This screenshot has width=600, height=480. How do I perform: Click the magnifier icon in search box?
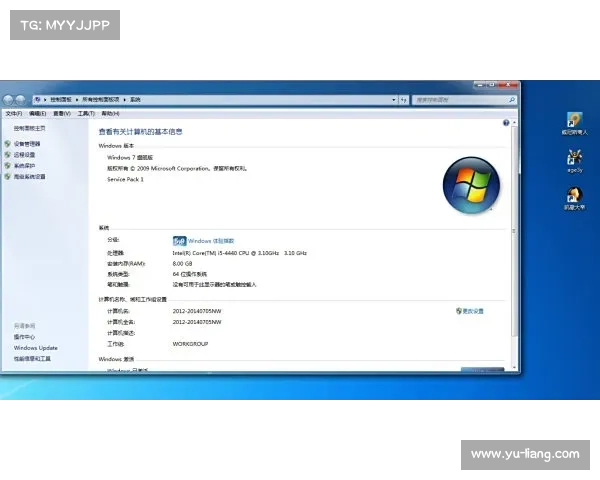[x=512, y=100]
